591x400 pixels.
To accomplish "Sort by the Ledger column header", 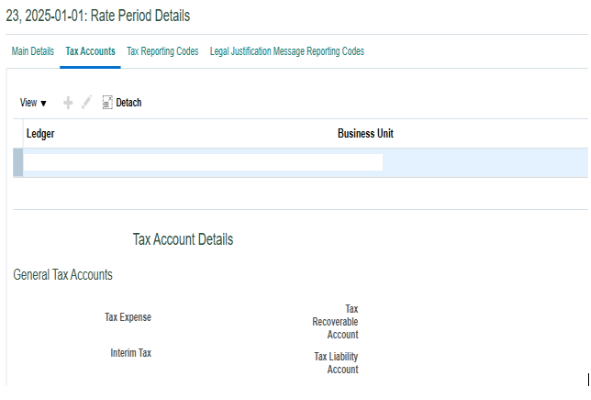I will (40, 133).
